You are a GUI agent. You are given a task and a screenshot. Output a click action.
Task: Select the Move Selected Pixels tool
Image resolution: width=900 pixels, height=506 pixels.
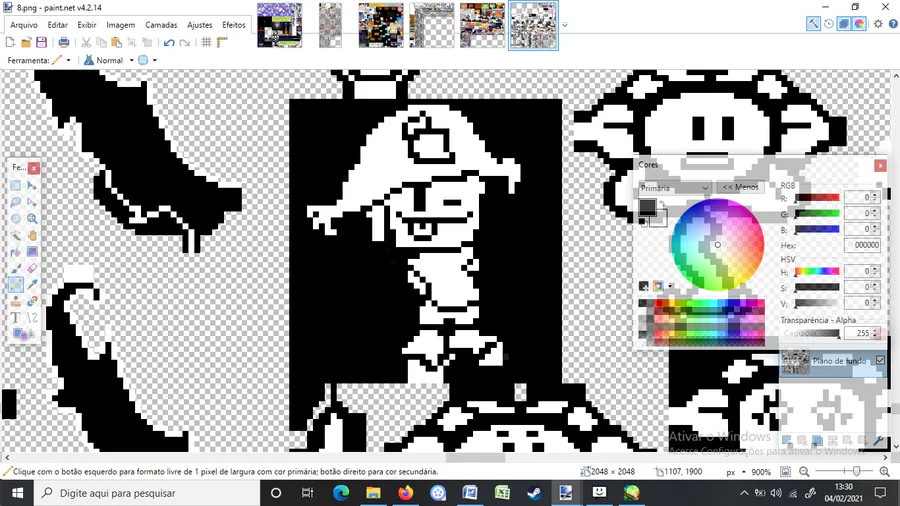click(x=32, y=185)
